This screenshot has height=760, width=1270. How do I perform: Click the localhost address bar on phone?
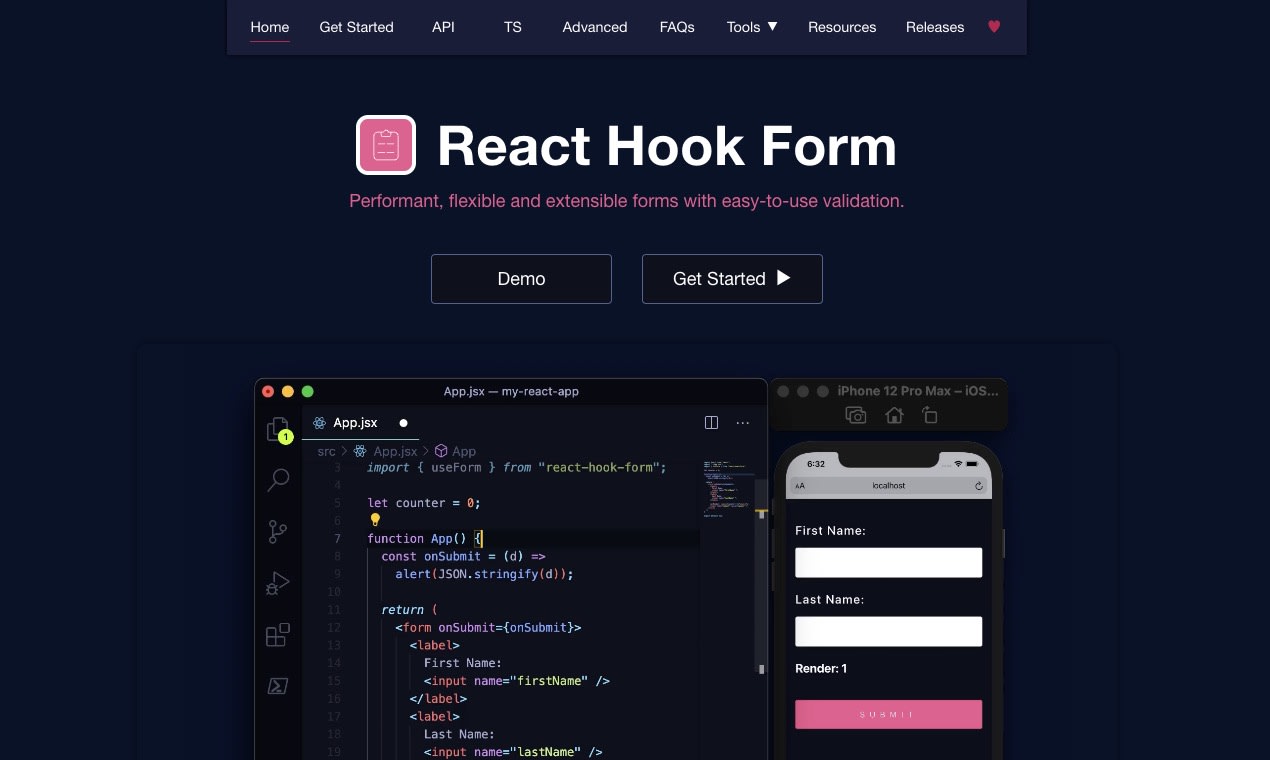pyautogui.click(x=888, y=486)
